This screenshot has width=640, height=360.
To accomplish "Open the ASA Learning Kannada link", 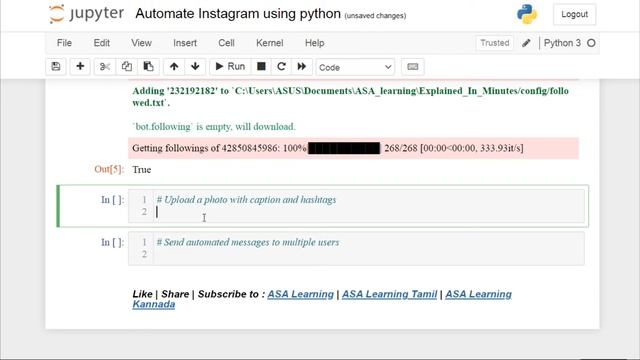I will coord(478,294).
